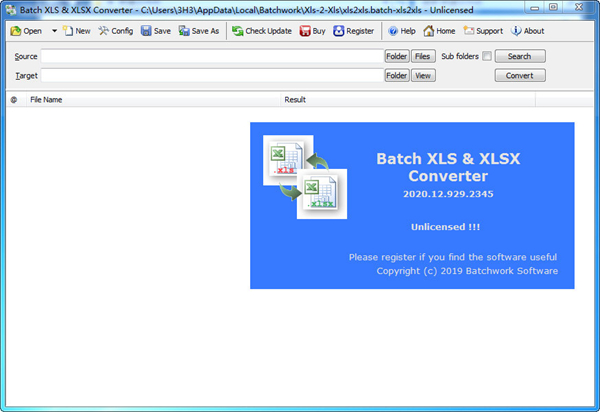Minimize the converter window
The width and height of the screenshot is (600, 412).
click(x=535, y=8)
